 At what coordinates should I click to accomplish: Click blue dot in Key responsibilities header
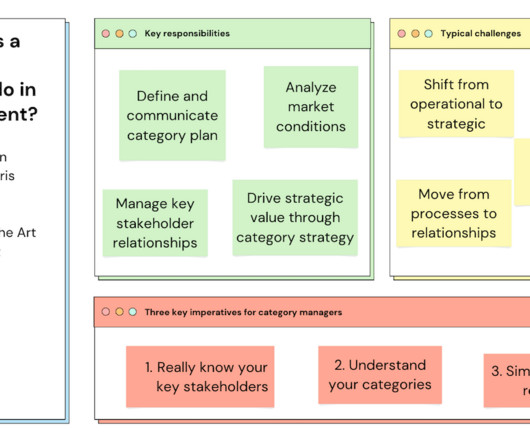(133, 33)
